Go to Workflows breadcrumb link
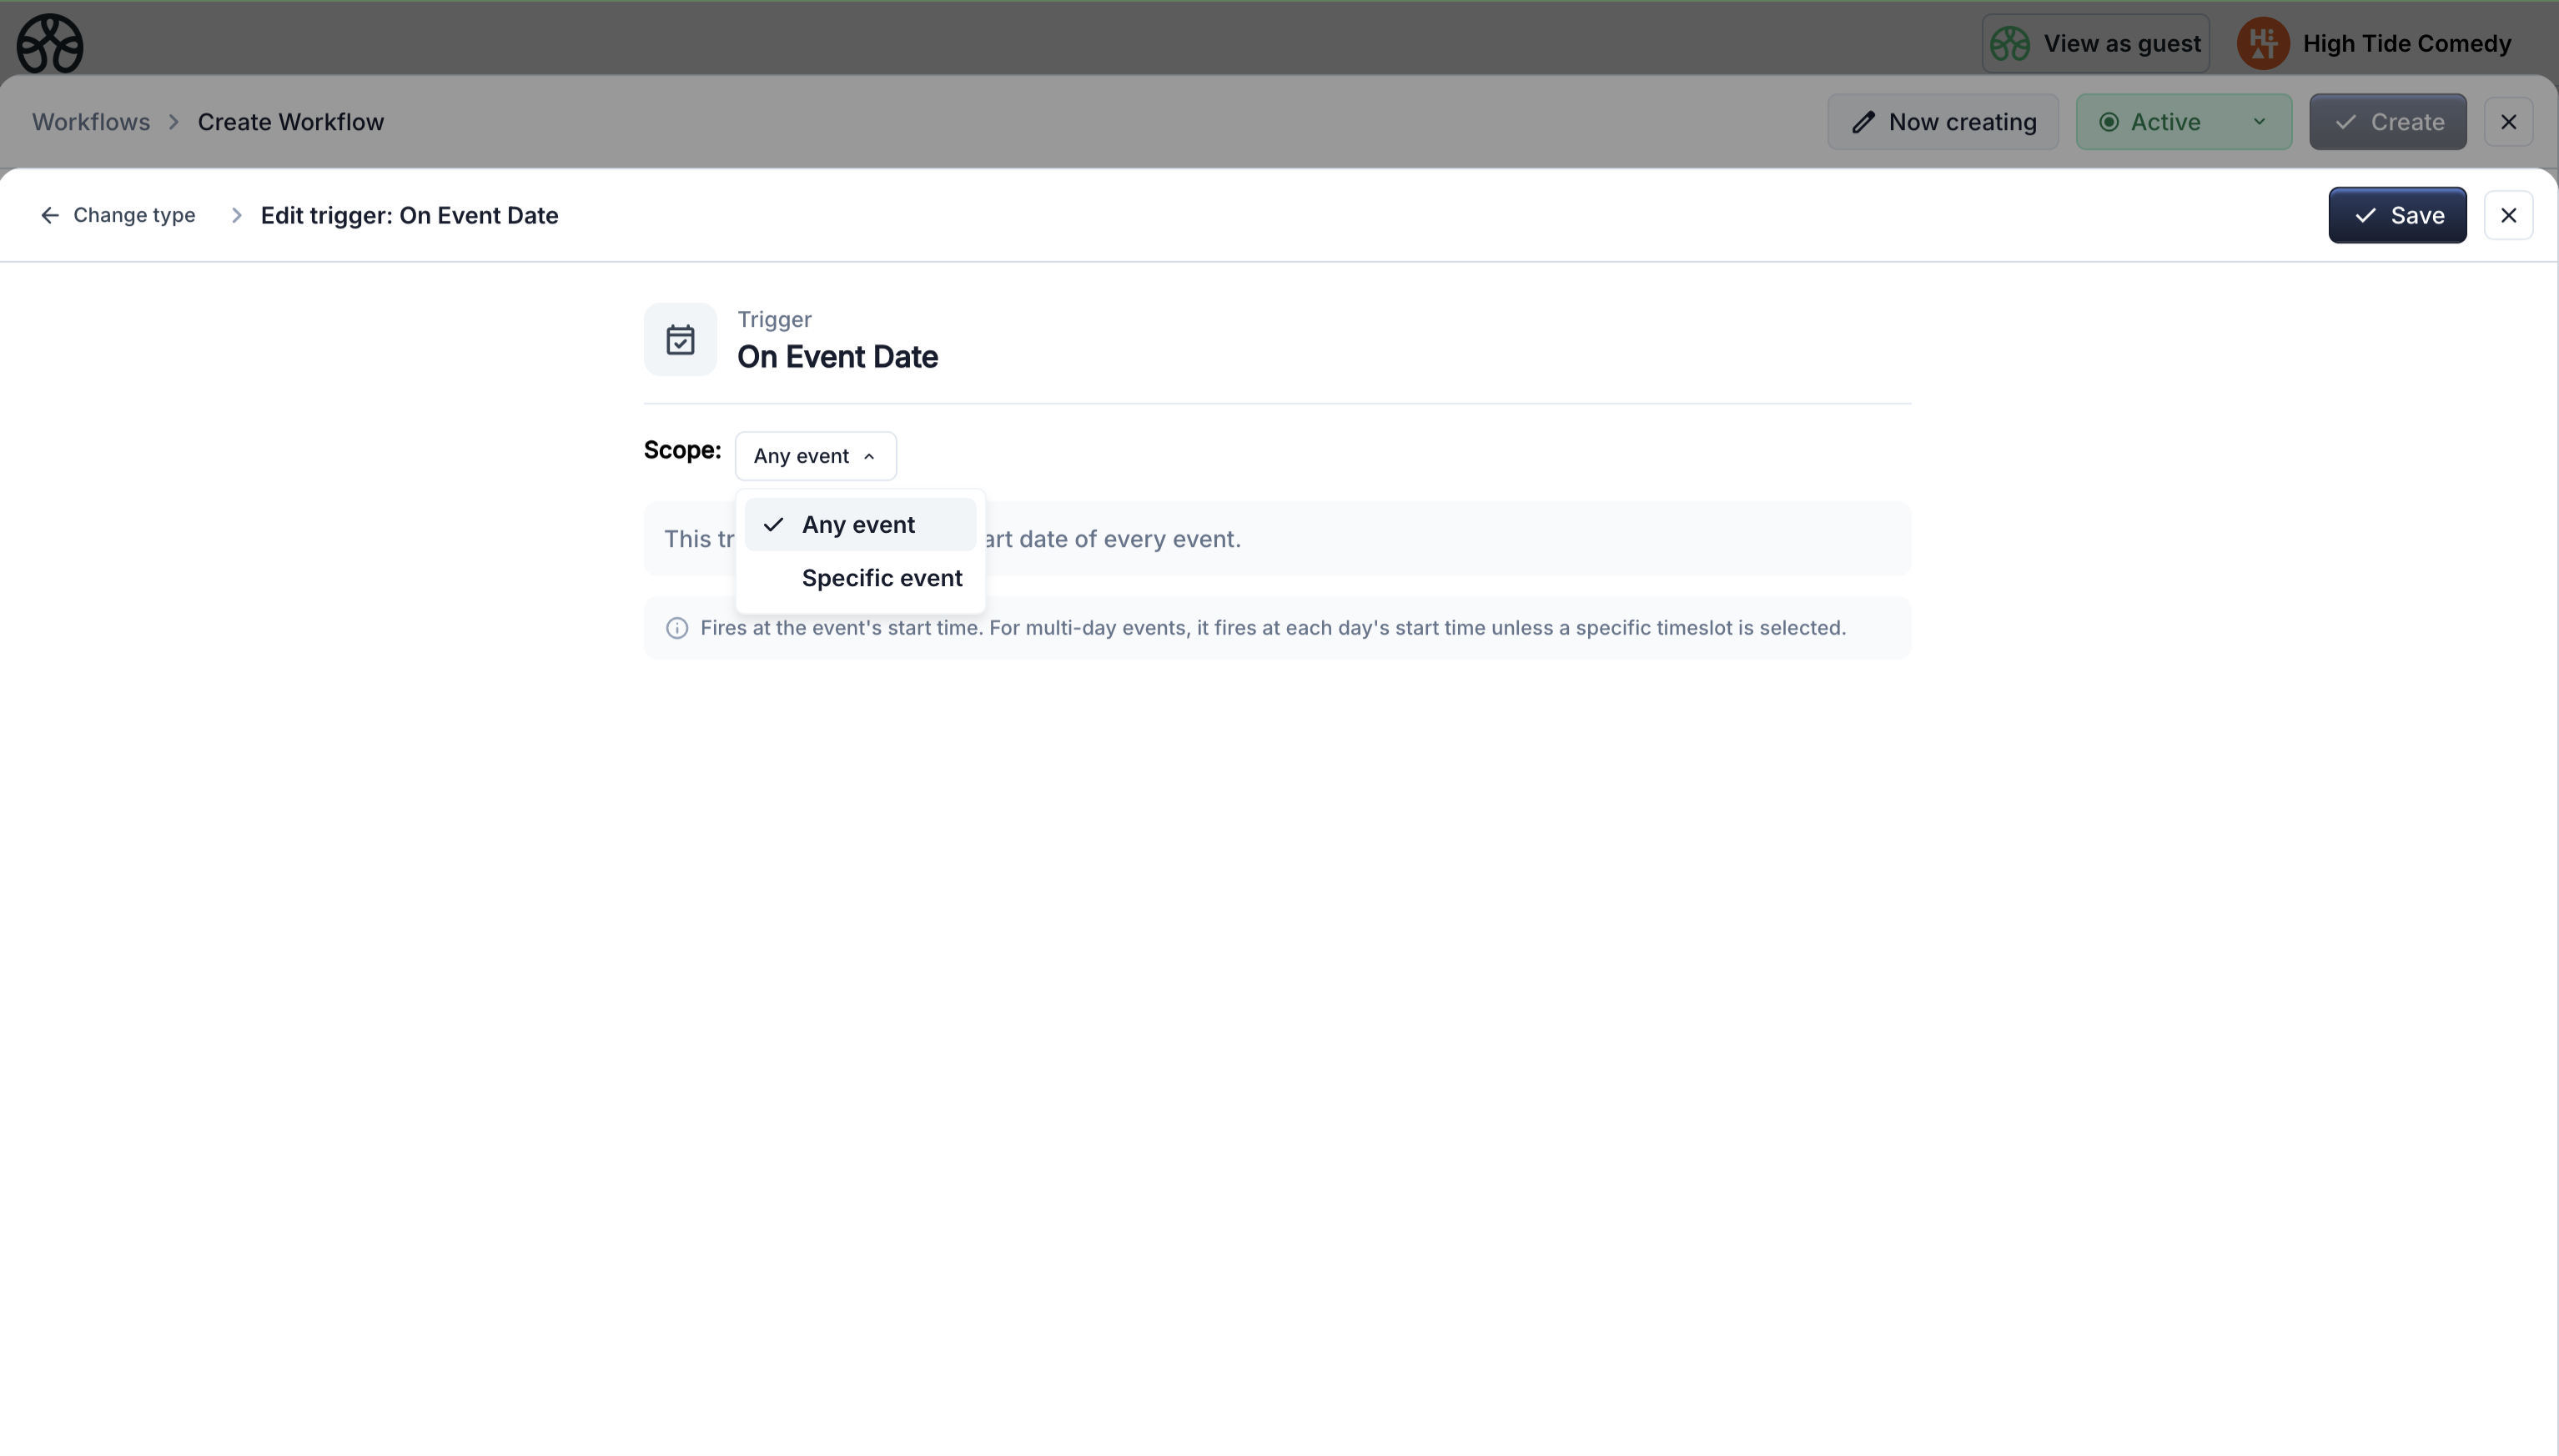2559x1456 pixels. (x=91, y=122)
